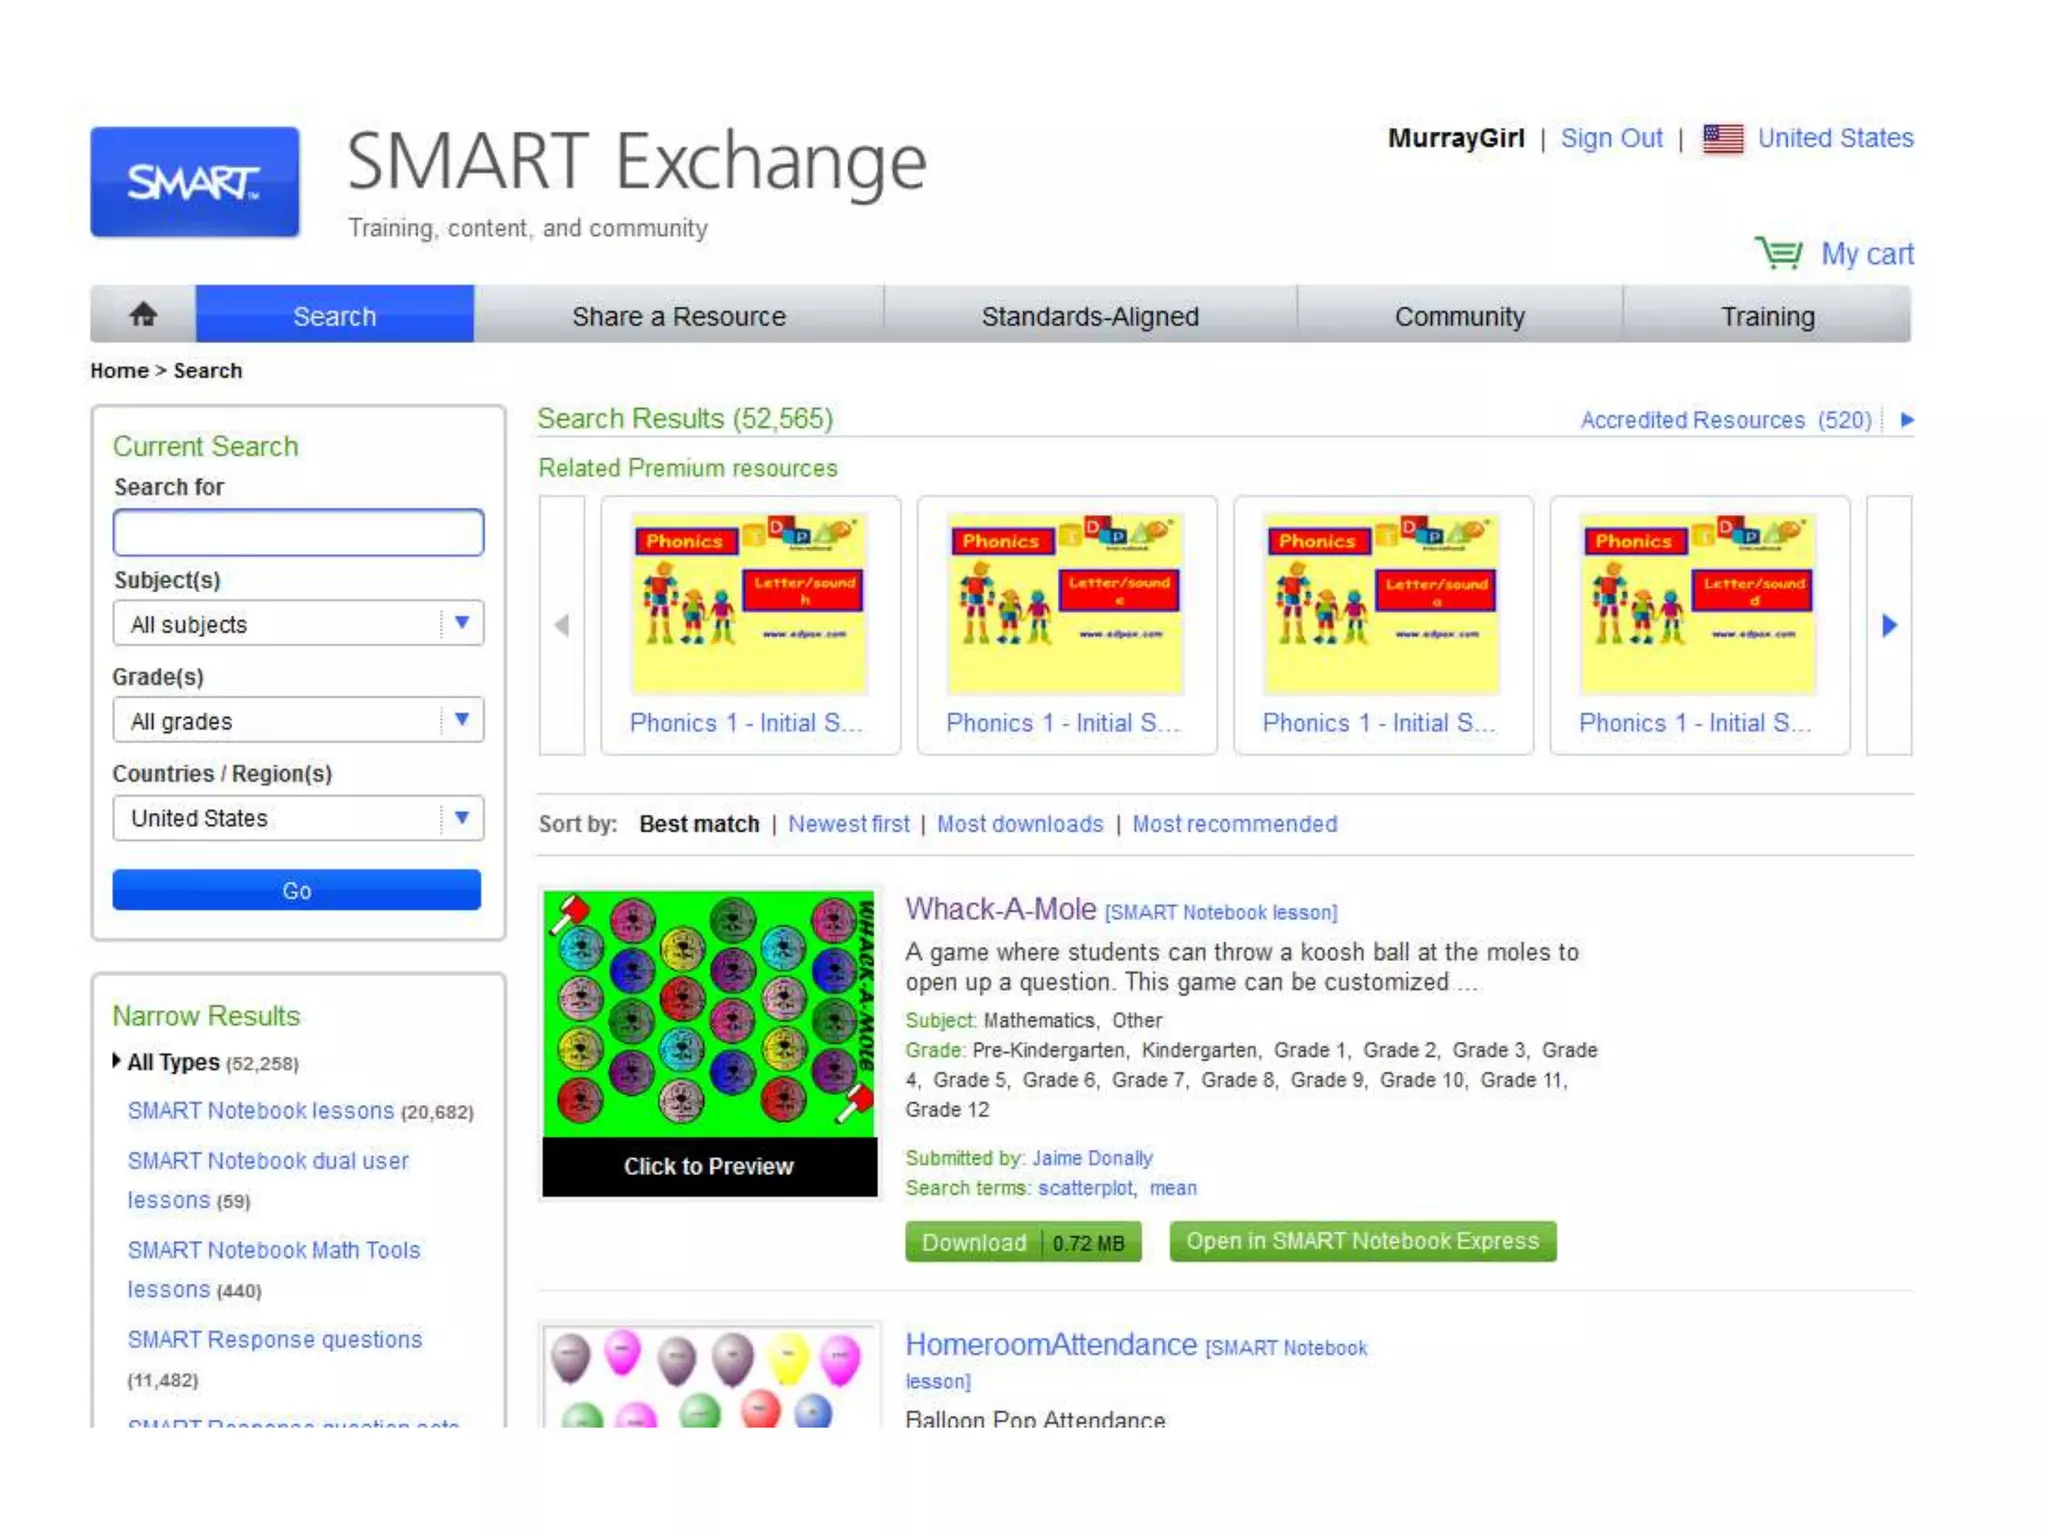Click the blue Go button

pyautogui.click(x=297, y=890)
